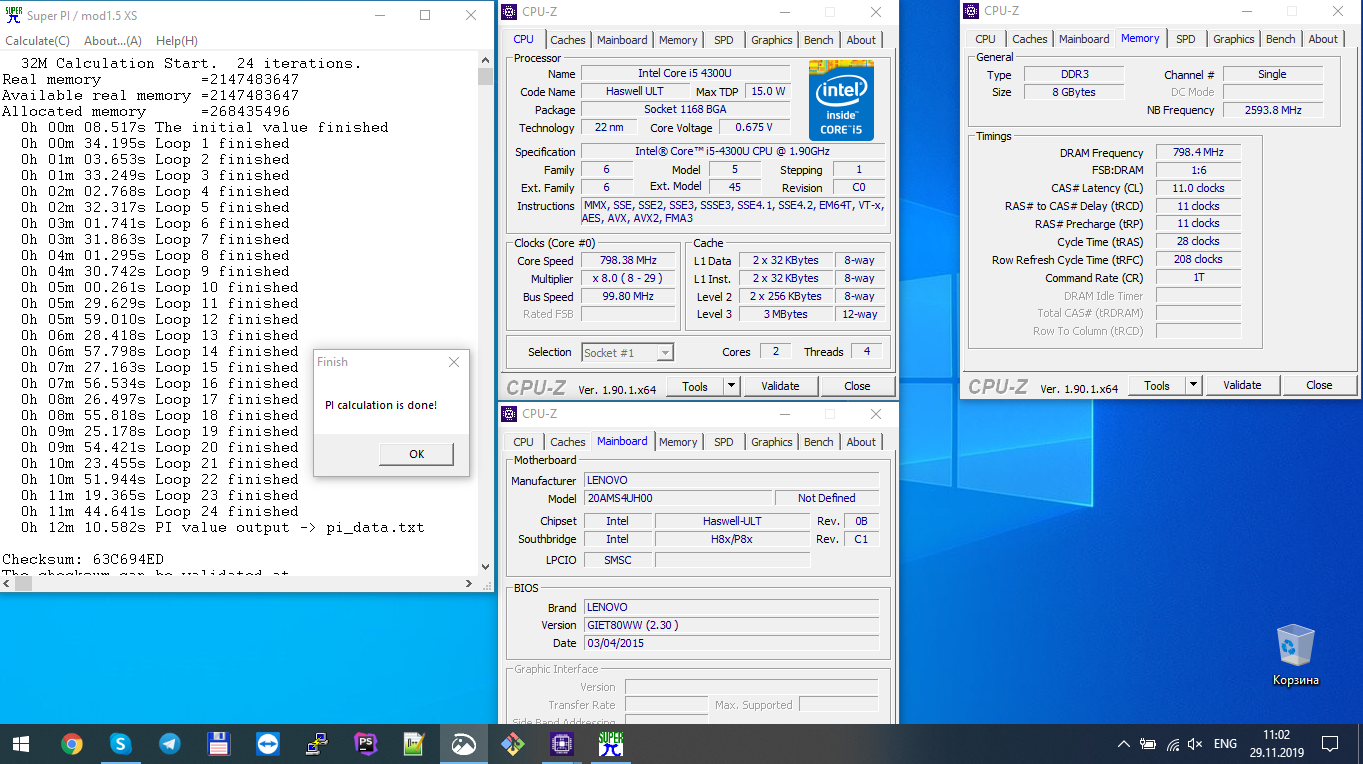The width and height of the screenshot is (1363, 764).
Task: Open the Bench tab in the CPU-Z mainboard window
Action: pos(819,442)
